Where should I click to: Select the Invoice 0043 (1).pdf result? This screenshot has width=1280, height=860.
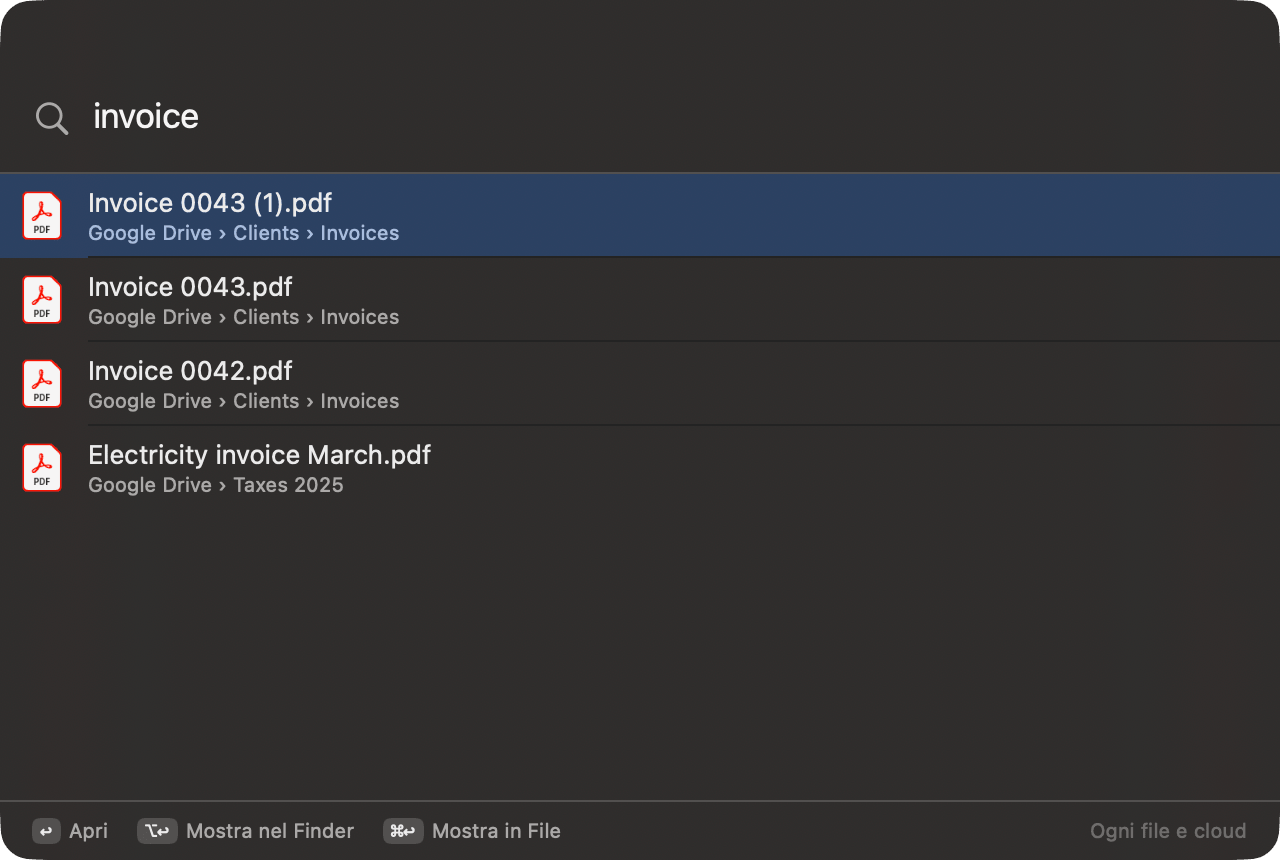(x=640, y=216)
